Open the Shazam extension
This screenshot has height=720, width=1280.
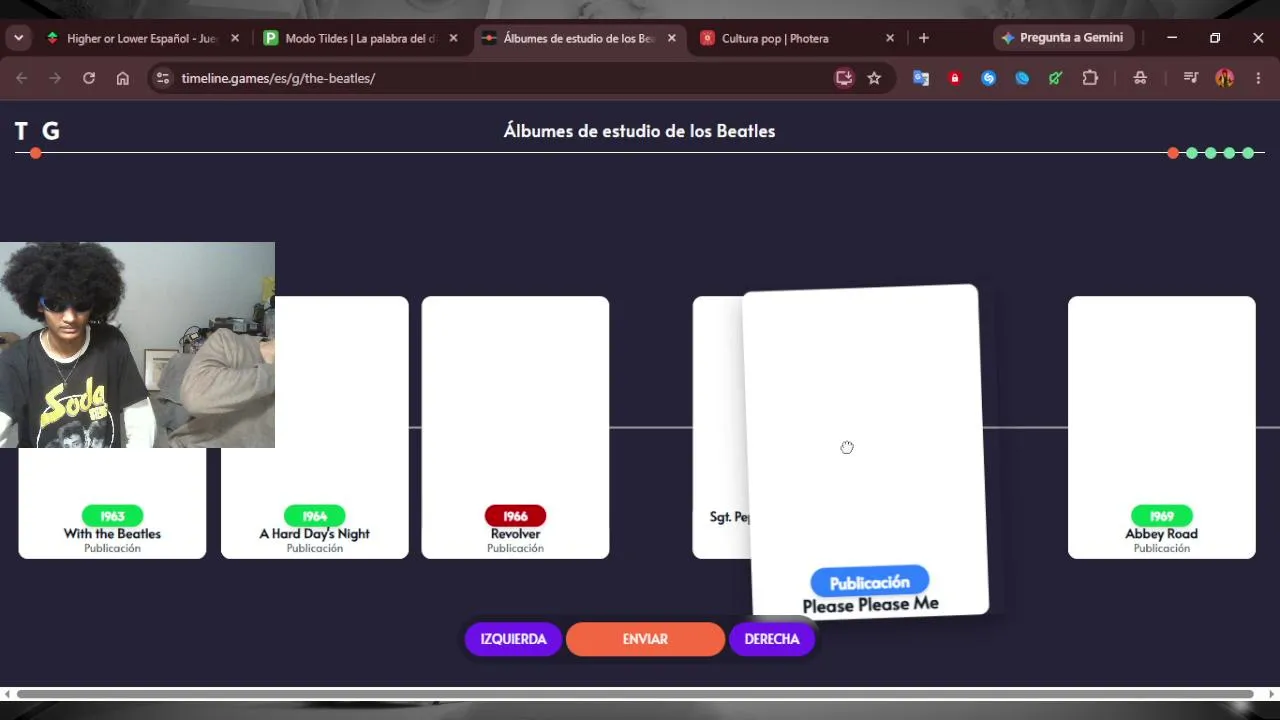point(989,78)
